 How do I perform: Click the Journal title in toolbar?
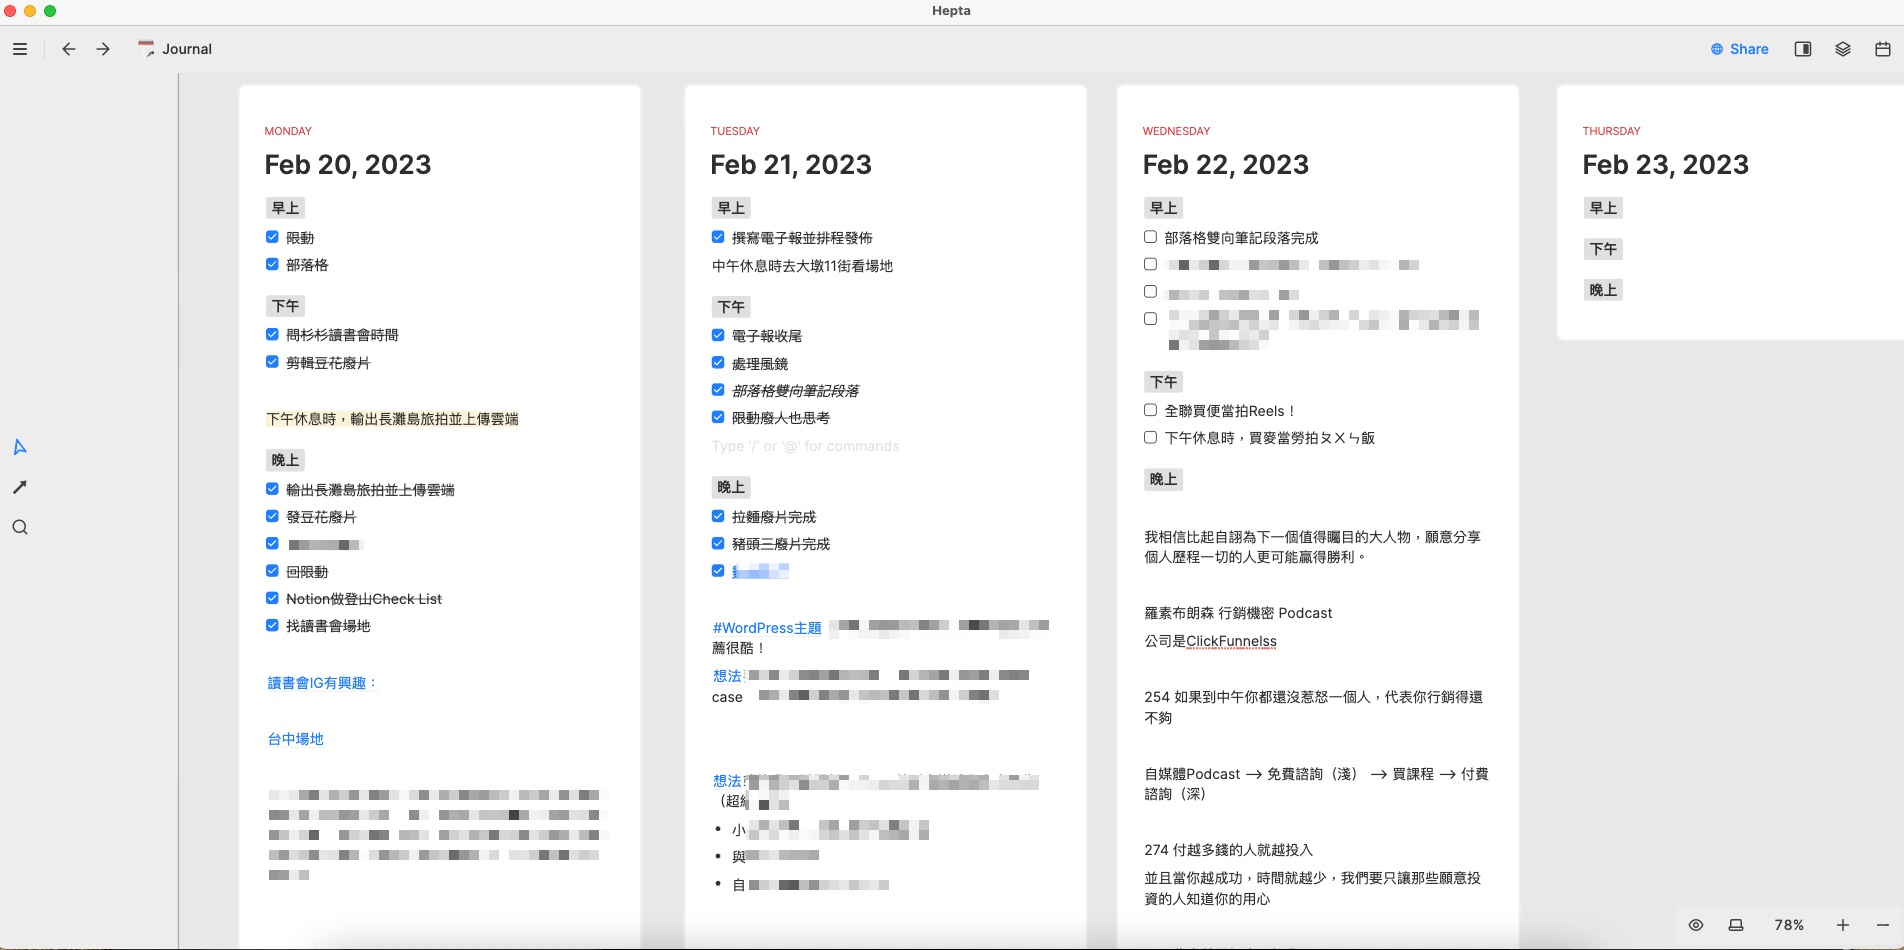187,49
